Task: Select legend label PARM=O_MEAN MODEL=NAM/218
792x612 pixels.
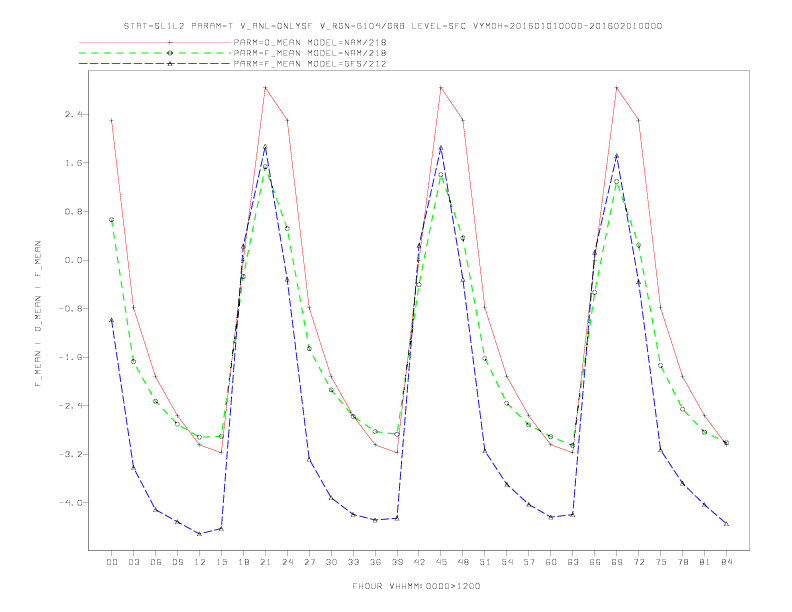Action: pos(310,42)
